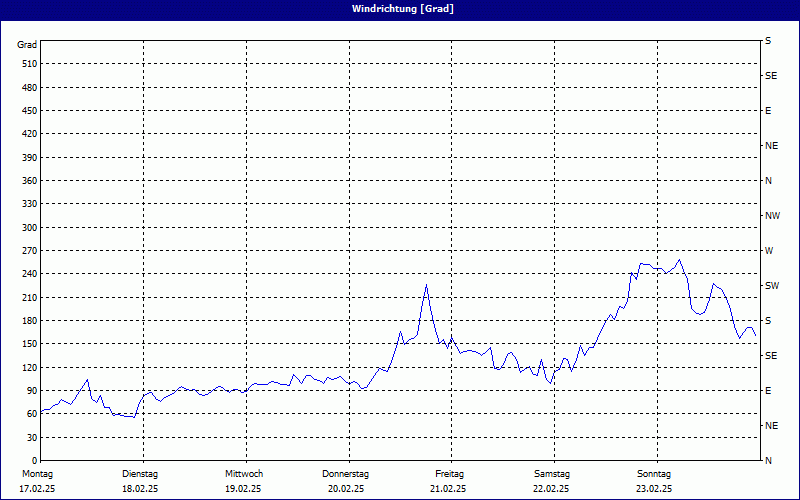
Task: Select the 'N' compass label at 0 degrees
Action: coord(769,460)
